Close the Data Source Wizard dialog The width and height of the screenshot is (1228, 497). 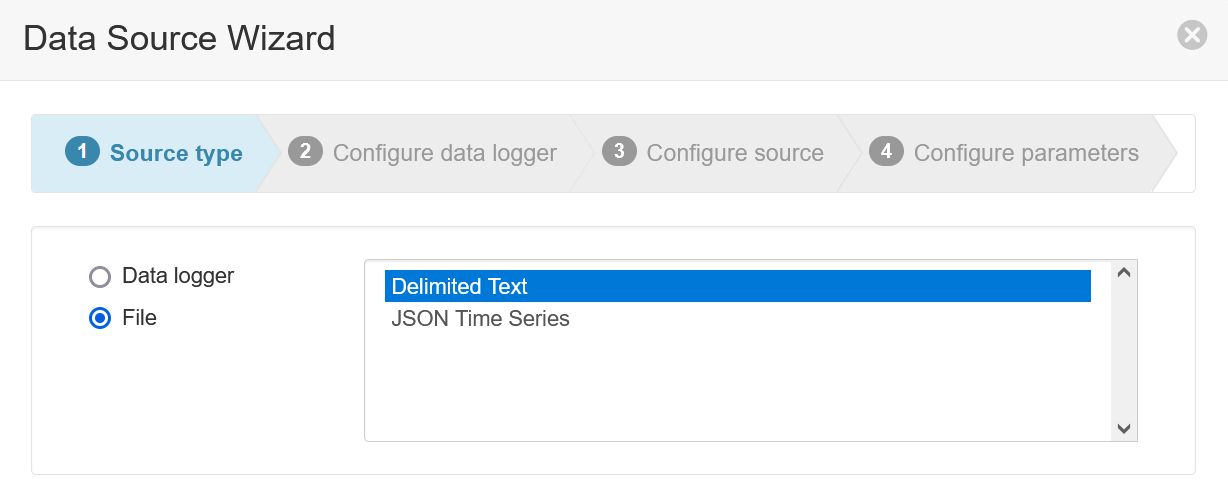click(1192, 36)
